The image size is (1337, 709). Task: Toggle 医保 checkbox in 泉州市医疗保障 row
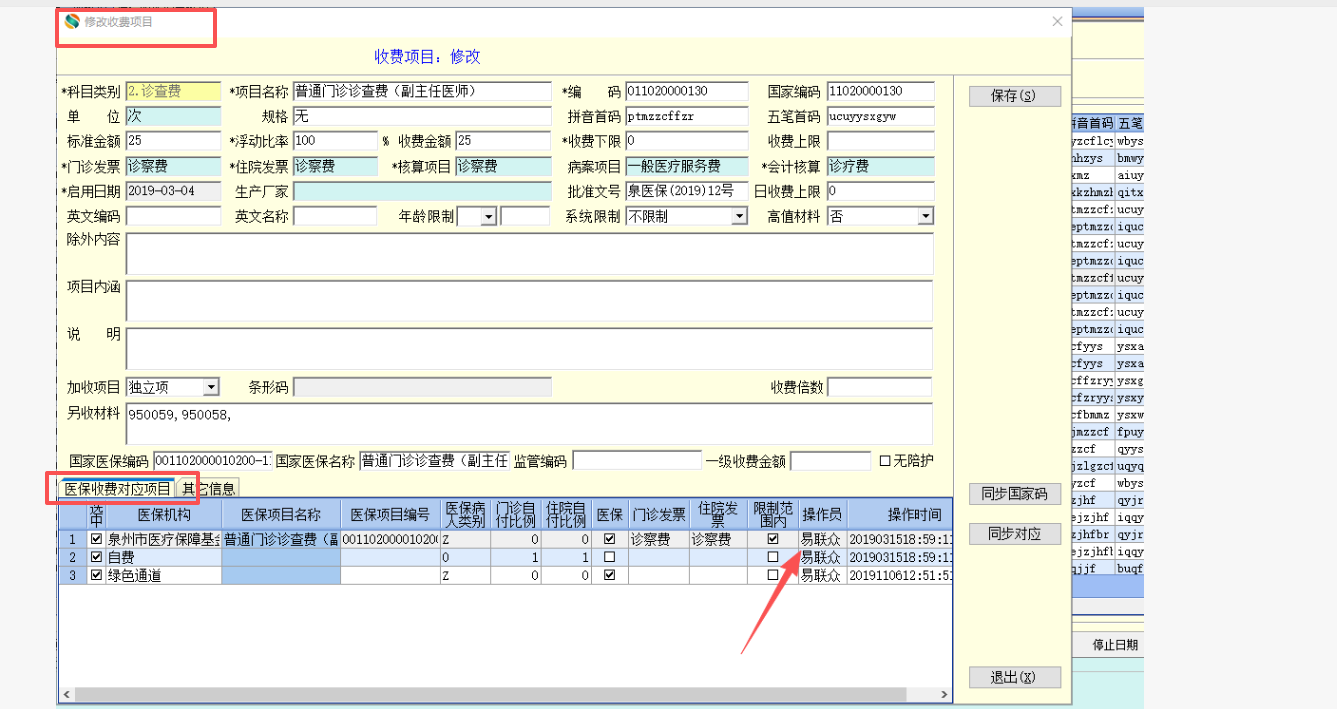pos(610,539)
